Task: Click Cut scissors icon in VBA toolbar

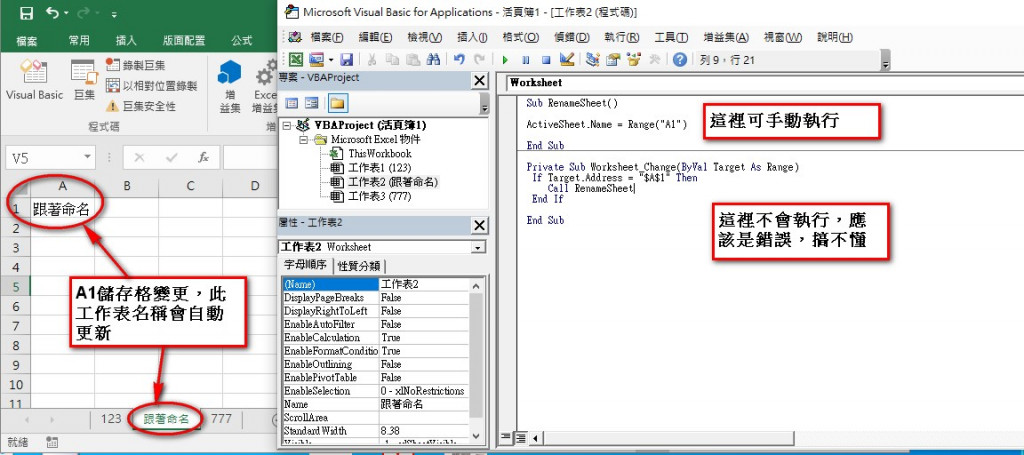Action: click(x=372, y=59)
